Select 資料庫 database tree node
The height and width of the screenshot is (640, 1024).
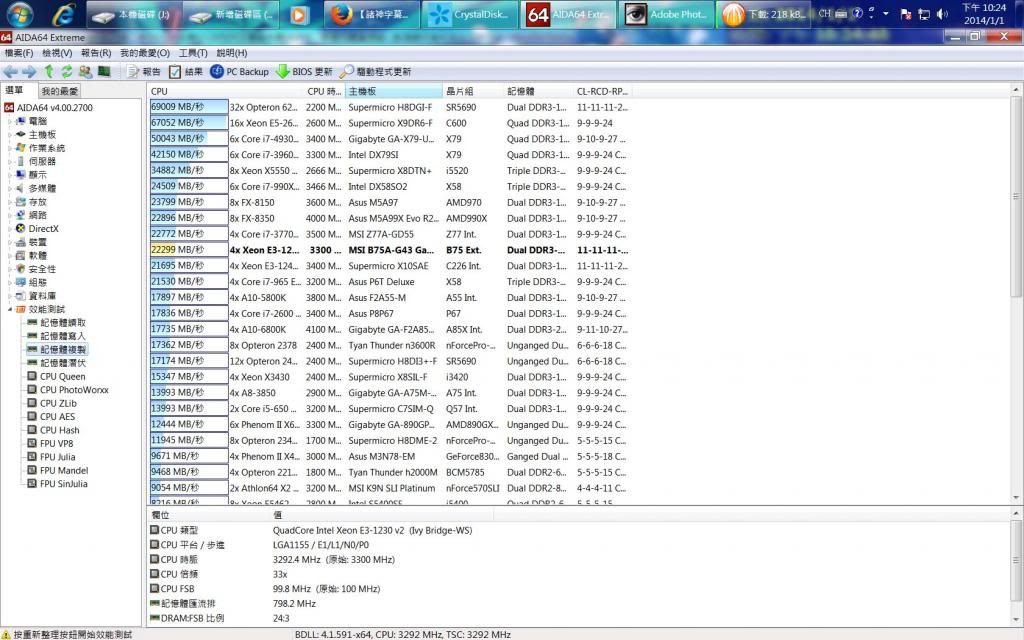coord(35,296)
